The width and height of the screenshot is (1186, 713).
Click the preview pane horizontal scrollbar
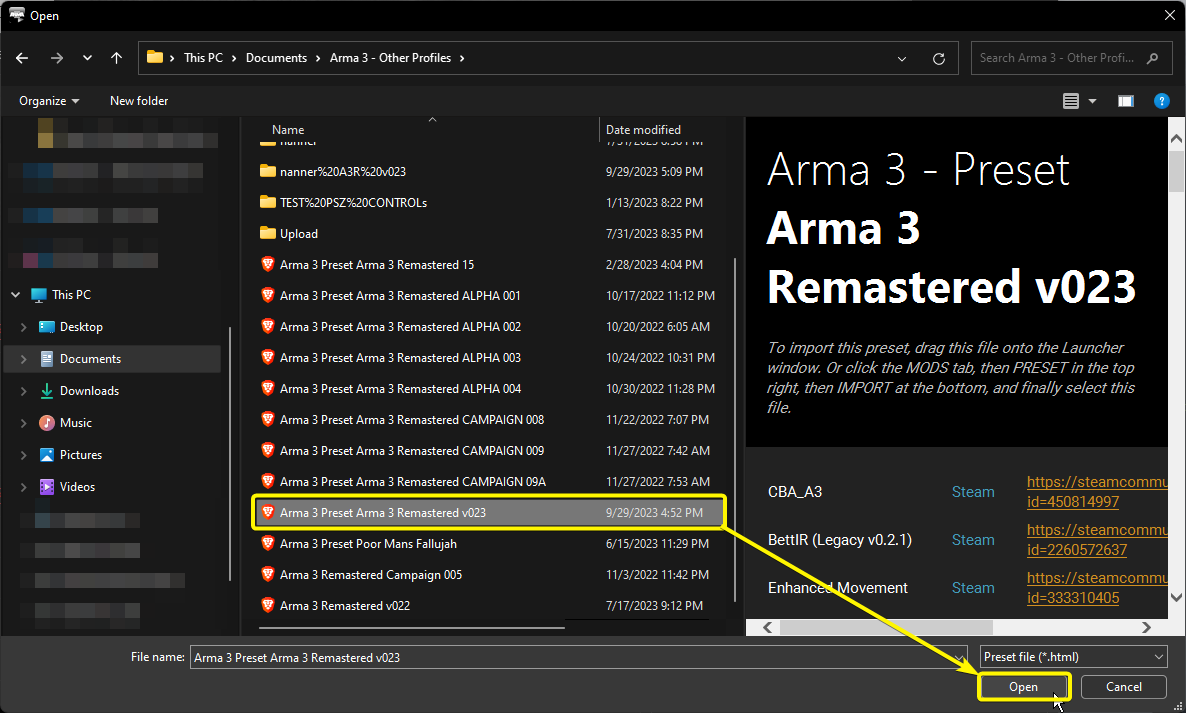[886, 628]
